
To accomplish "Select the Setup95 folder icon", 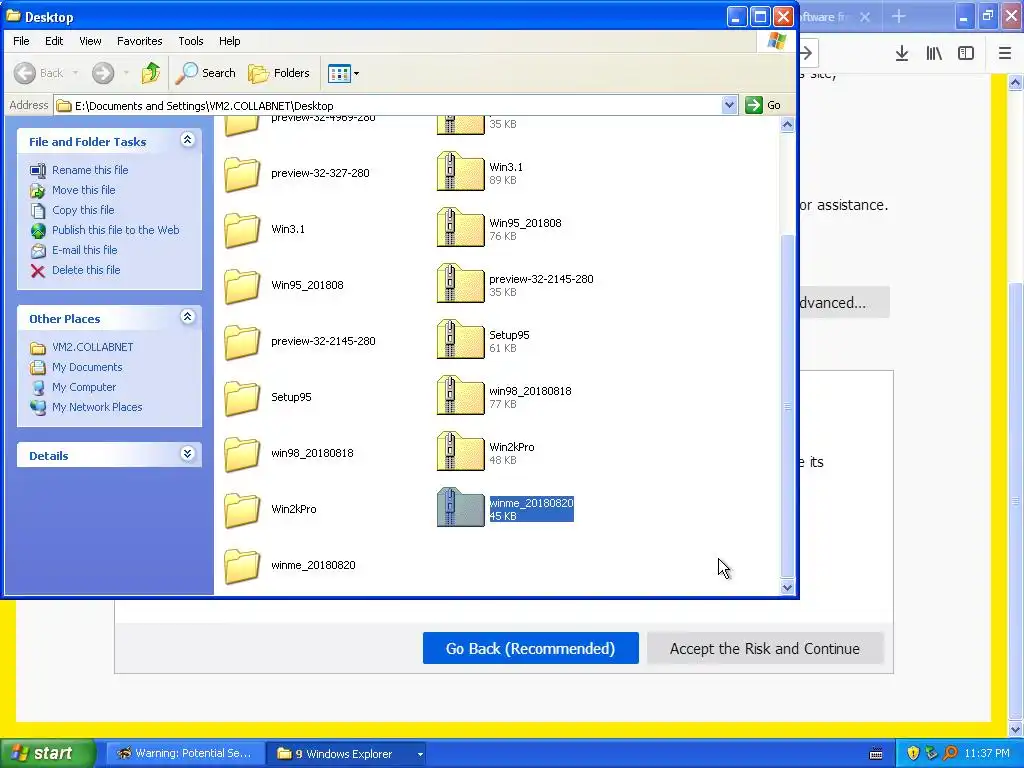I will click(242, 398).
